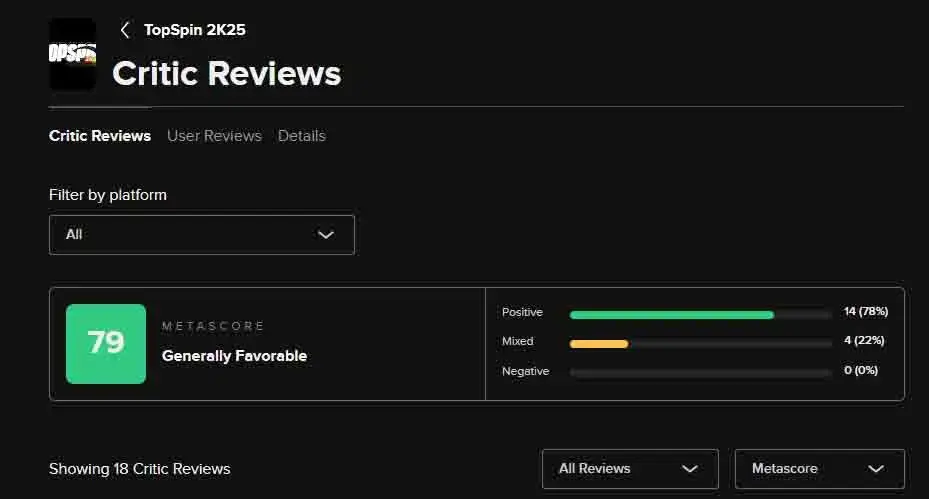Click the green 79 Metascore badge
Screen dimensions: 929x499
click(106, 344)
